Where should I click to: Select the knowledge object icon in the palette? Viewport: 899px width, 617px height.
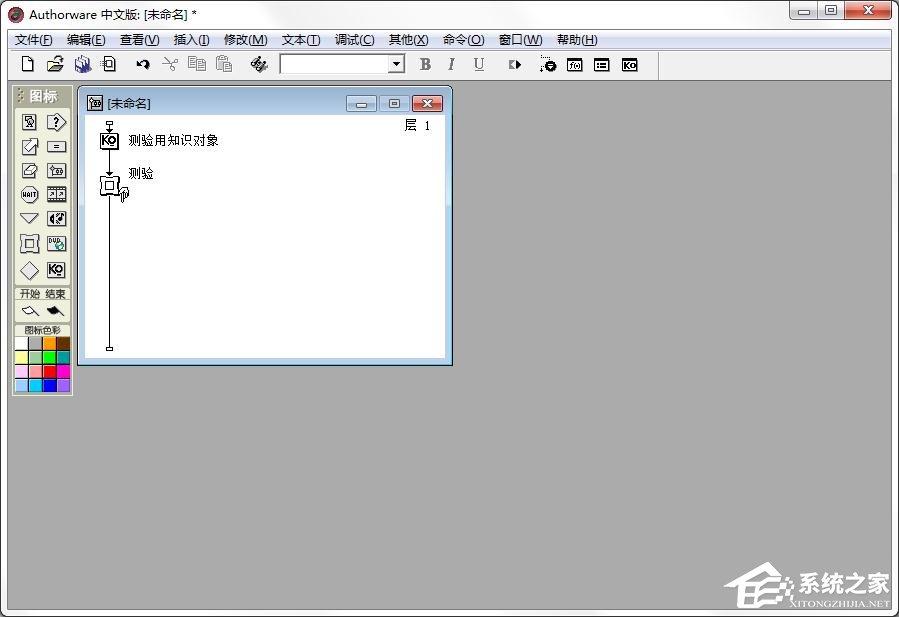(x=56, y=269)
